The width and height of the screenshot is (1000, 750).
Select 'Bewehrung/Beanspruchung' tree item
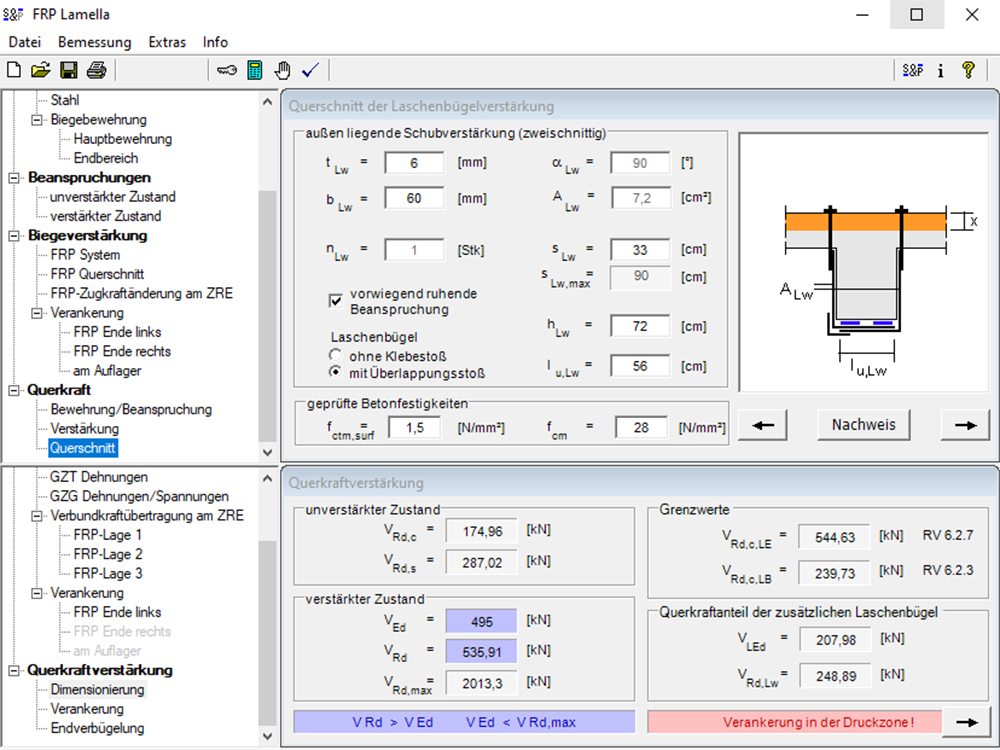pos(131,409)
